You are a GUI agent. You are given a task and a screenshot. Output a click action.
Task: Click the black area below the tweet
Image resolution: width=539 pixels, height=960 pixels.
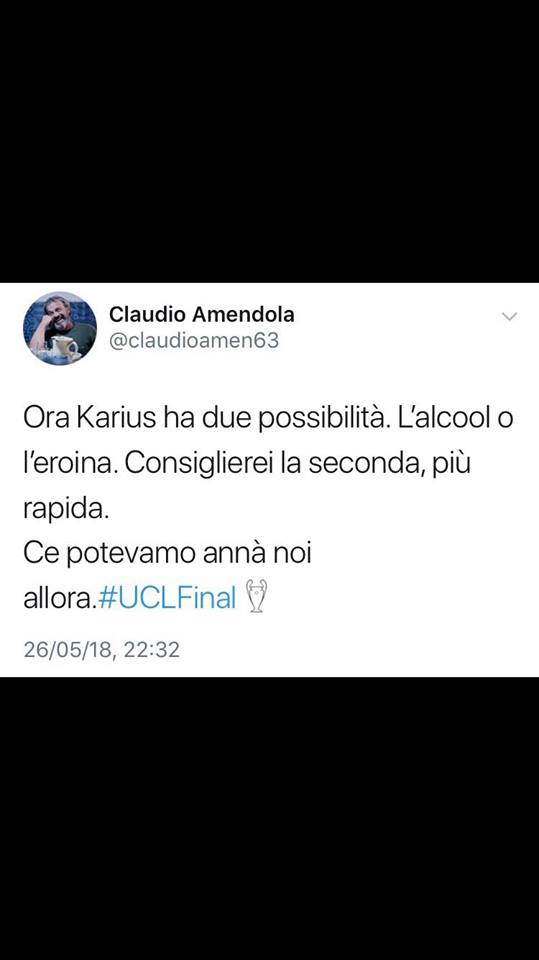tap(270, 818)
